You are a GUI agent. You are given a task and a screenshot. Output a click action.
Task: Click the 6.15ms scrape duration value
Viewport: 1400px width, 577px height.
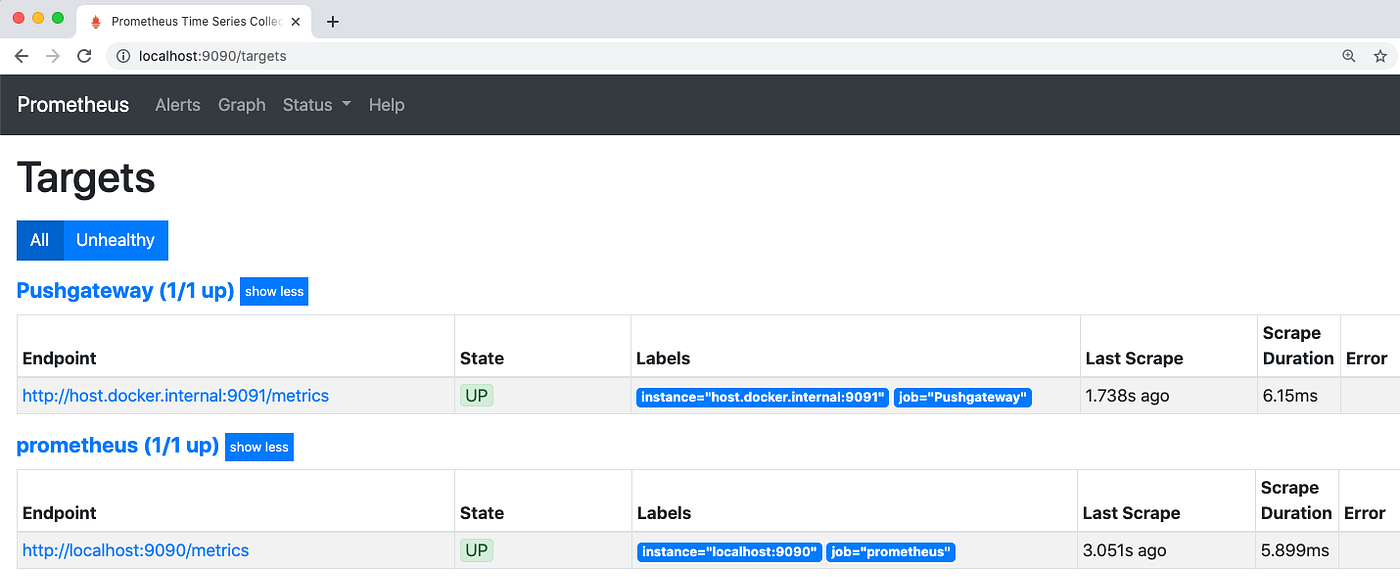click(1290, 396)
